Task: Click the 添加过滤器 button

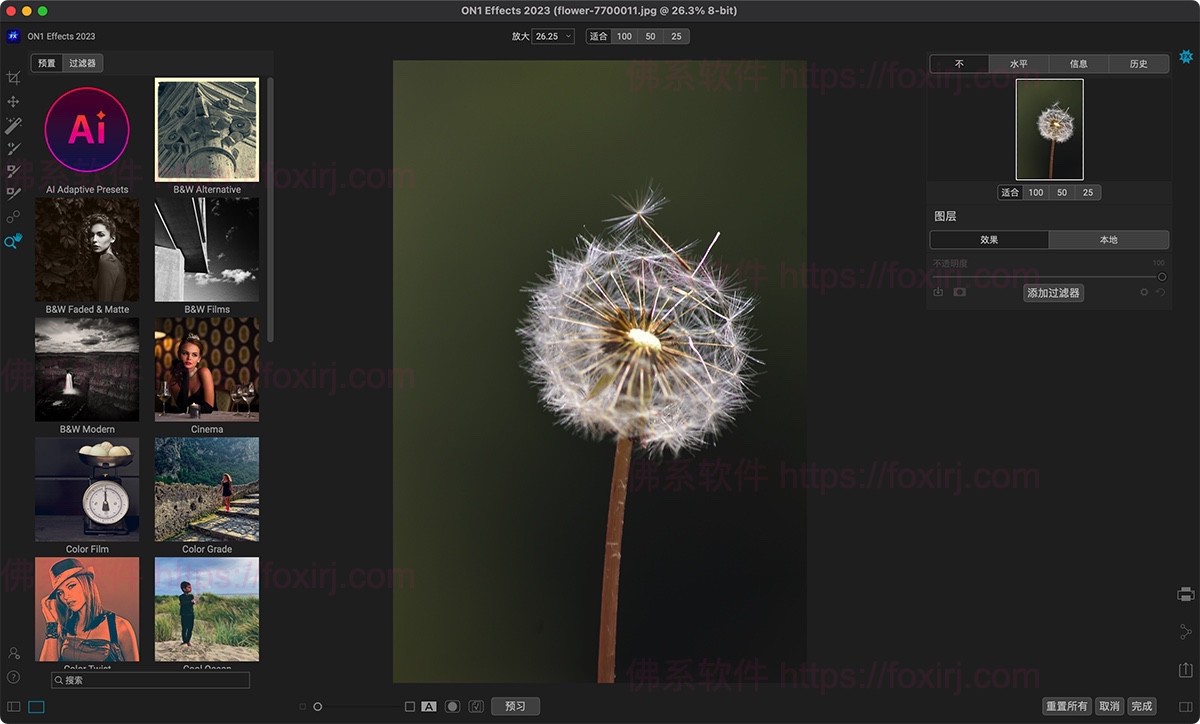Action: 1053,293
